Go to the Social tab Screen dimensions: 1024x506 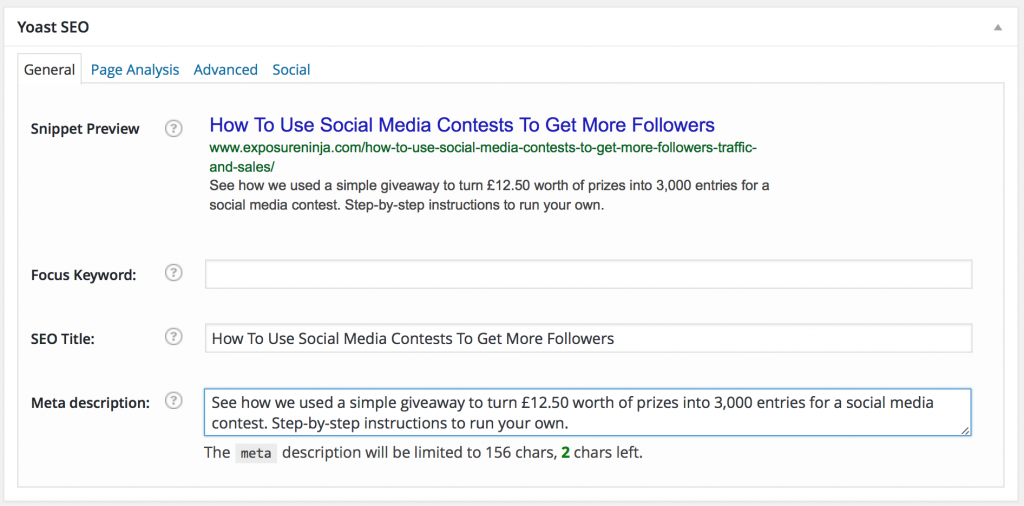pos(291,70)
